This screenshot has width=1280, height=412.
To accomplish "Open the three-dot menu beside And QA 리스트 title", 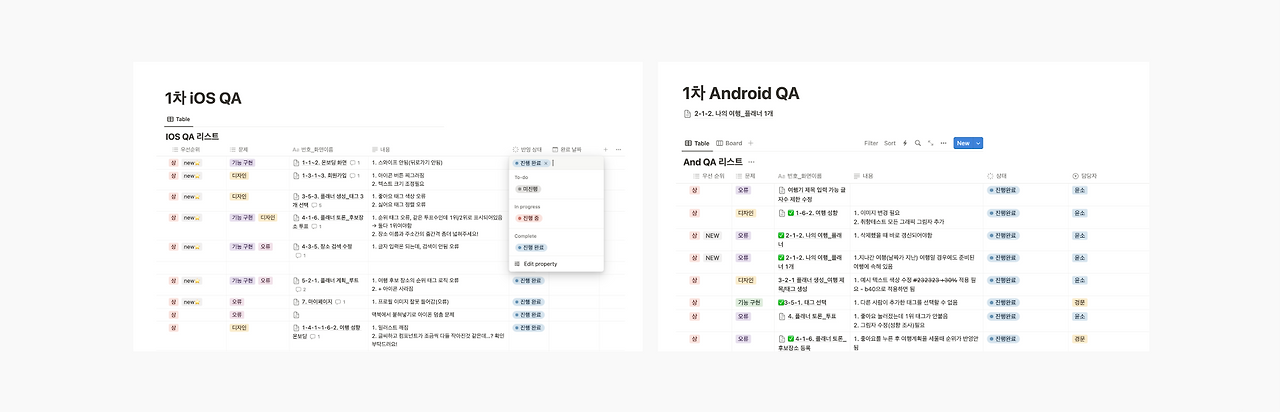I will coord(751,161).
